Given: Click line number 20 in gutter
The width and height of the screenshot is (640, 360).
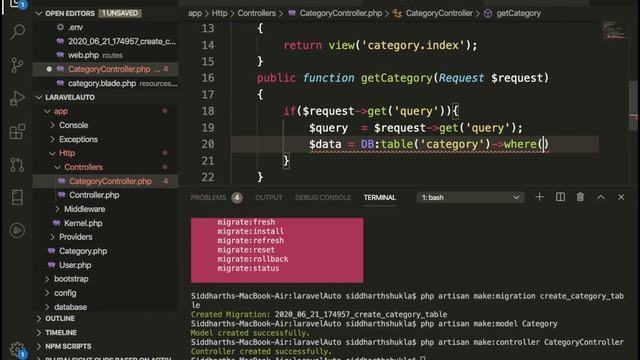Looking at the screenshot, I should click(208, 144).
